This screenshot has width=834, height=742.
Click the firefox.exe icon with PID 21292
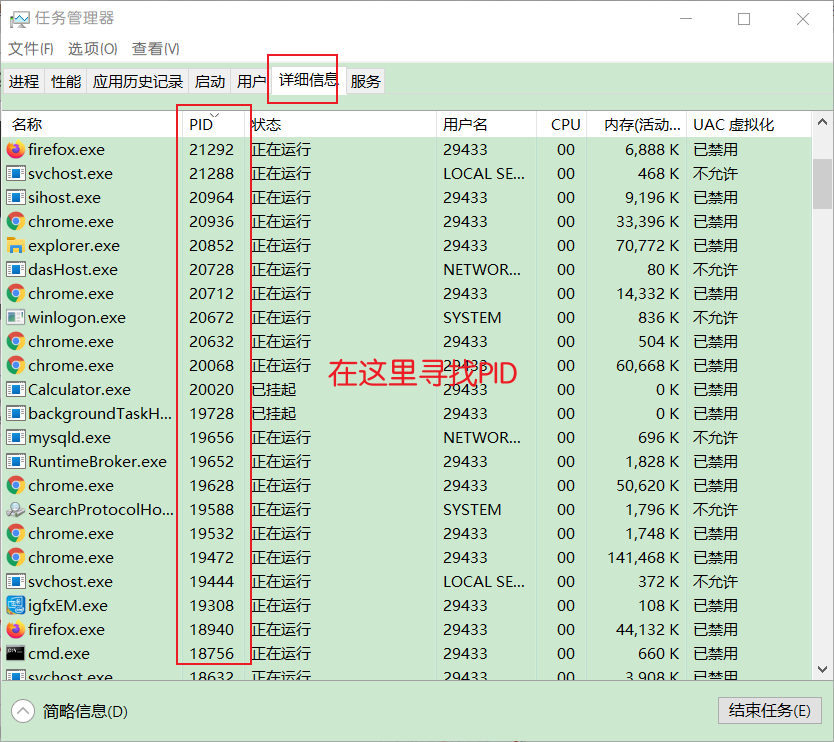coord(15,150)
